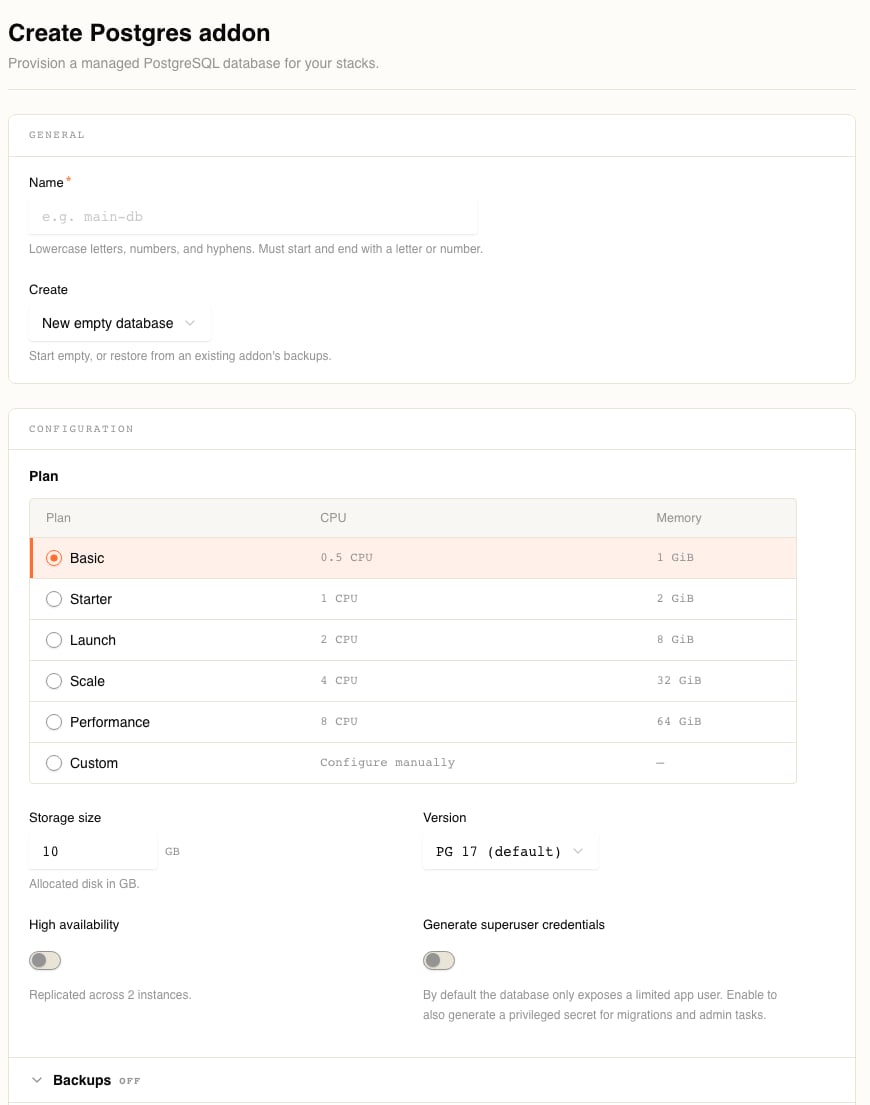Expand the Backups section chevron
This screenshot has width=870, height=1105.
pos(37,1080)
